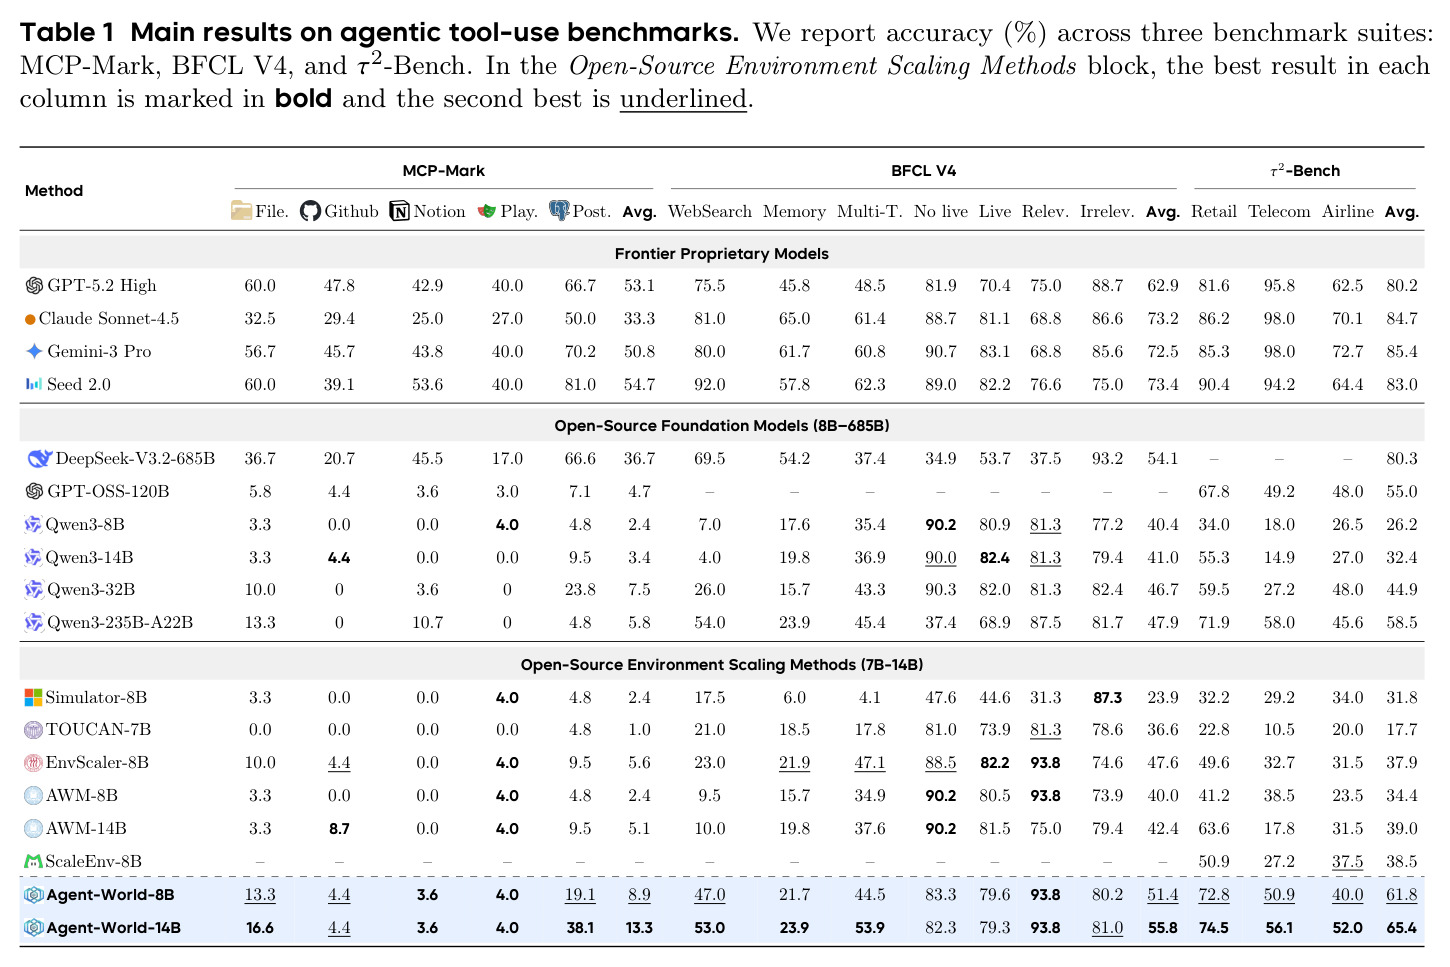Click AWM-14B's bold Github value 8.7

click(339, 829)
